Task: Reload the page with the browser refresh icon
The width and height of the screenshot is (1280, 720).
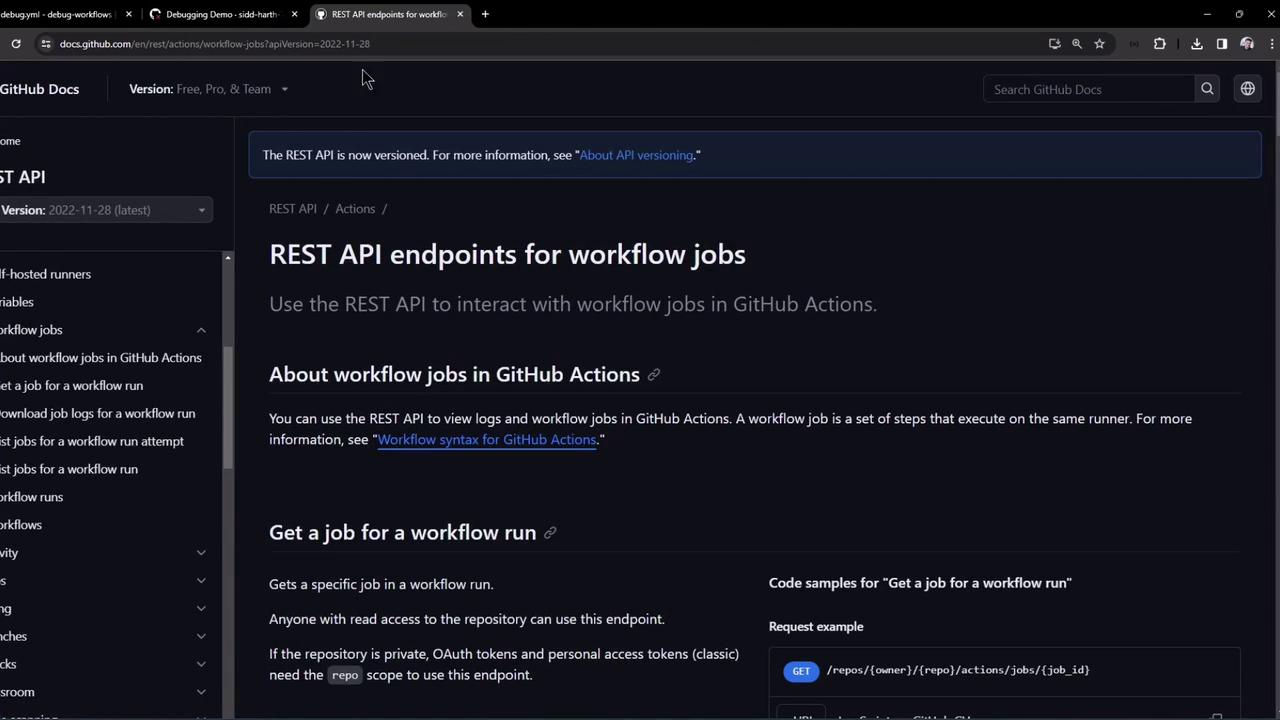Action: (16, 44)
